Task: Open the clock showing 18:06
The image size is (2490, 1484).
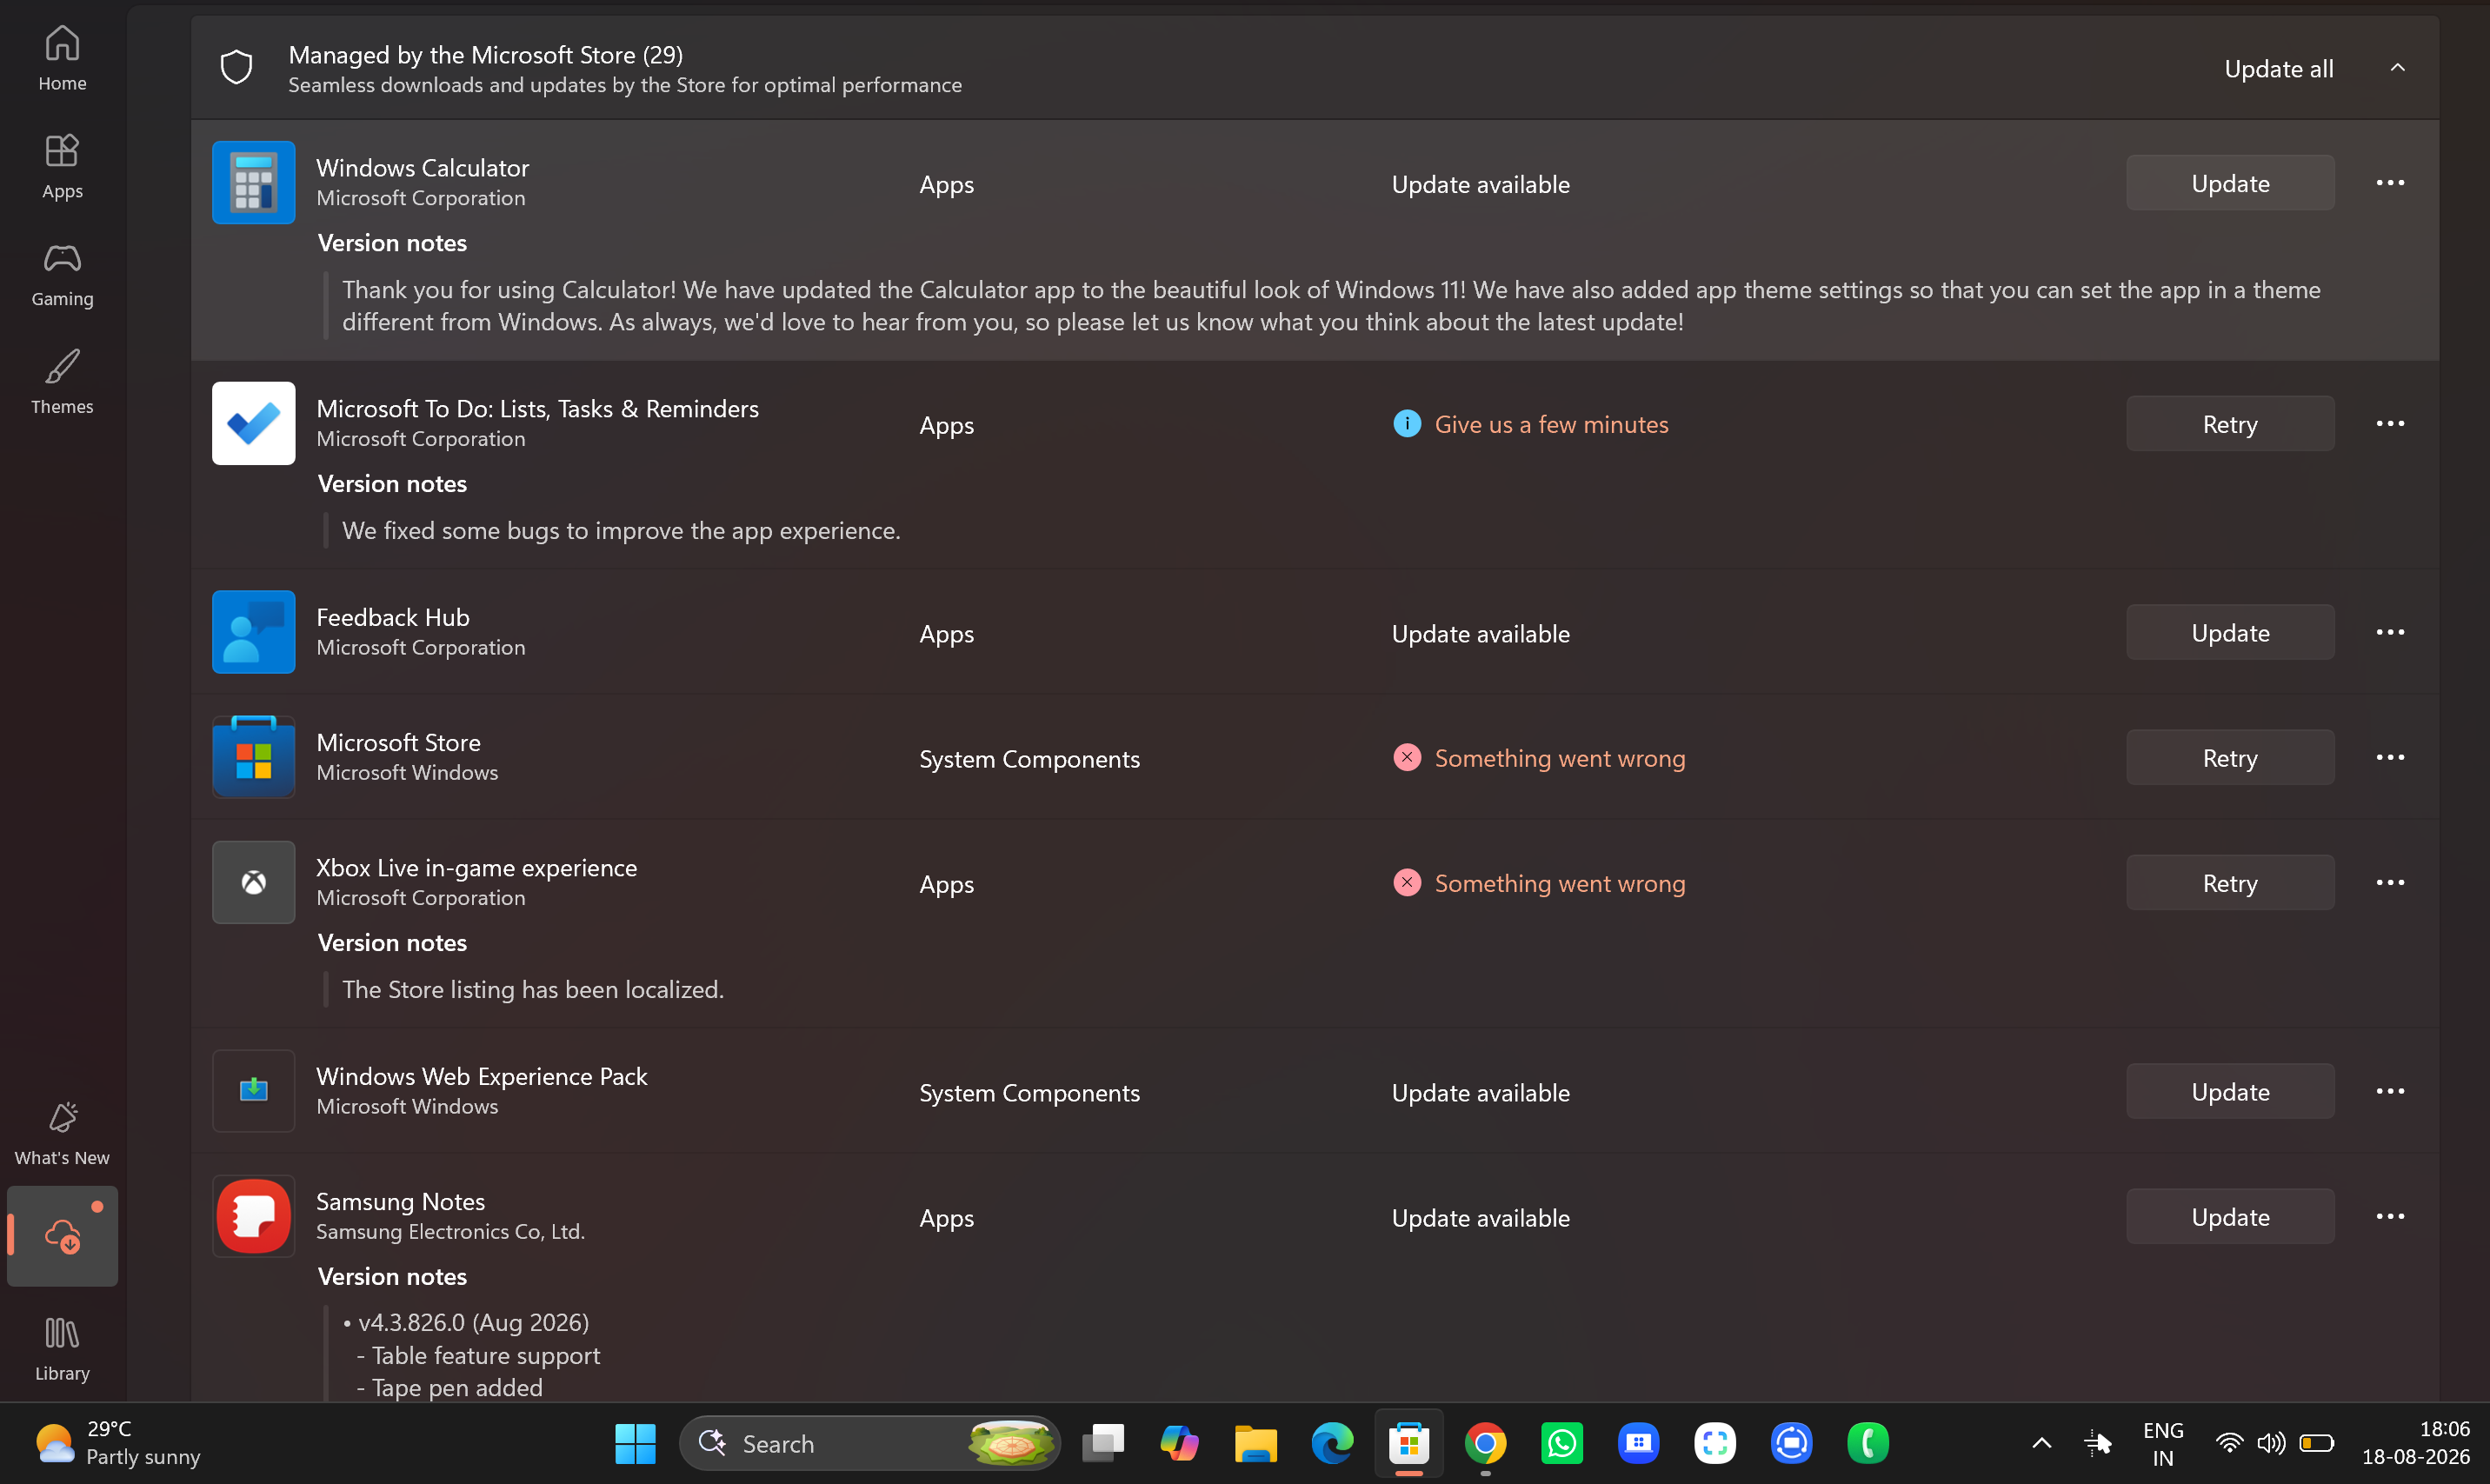Action: pos(2416,1443)
